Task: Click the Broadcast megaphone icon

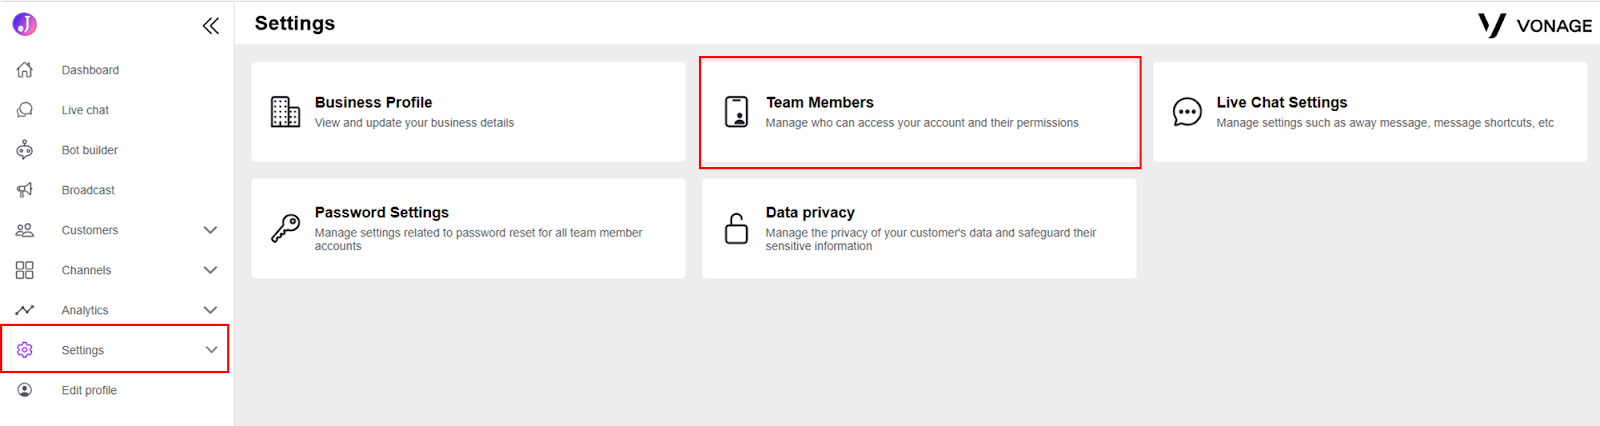Action: coord(25,190)
